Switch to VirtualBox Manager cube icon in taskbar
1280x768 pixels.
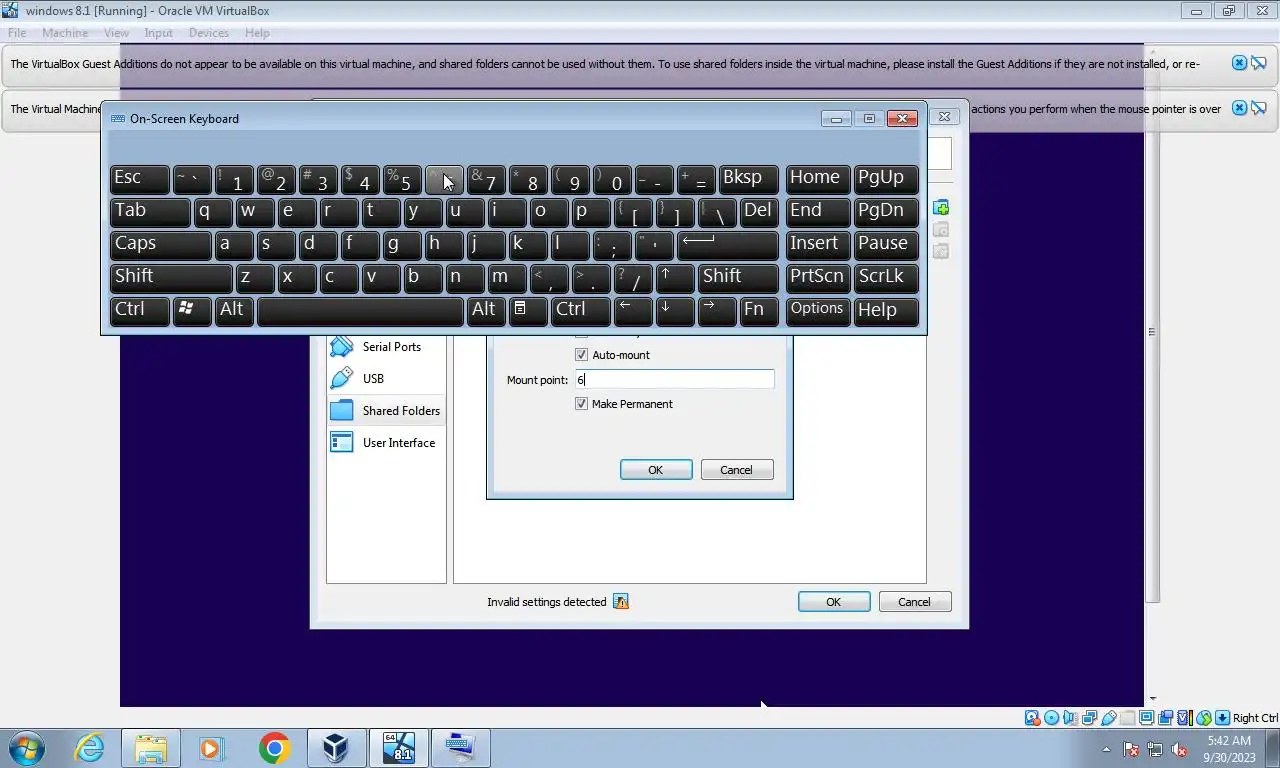336,748
